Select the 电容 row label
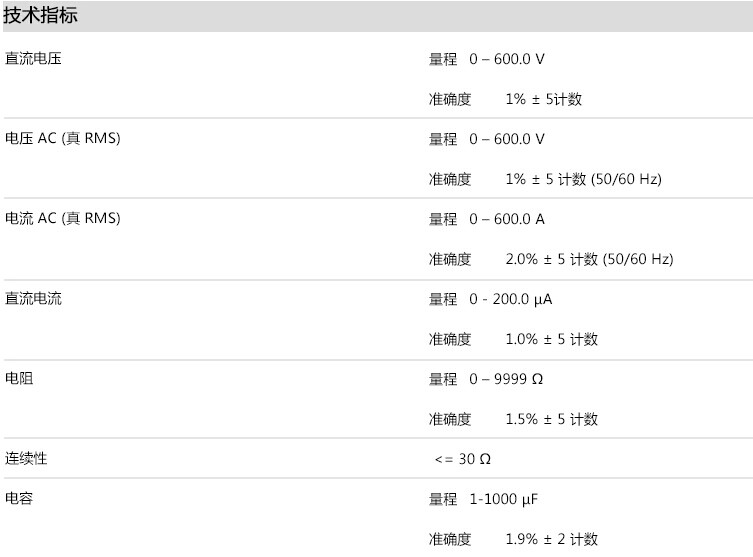 [x=19, y=498]
